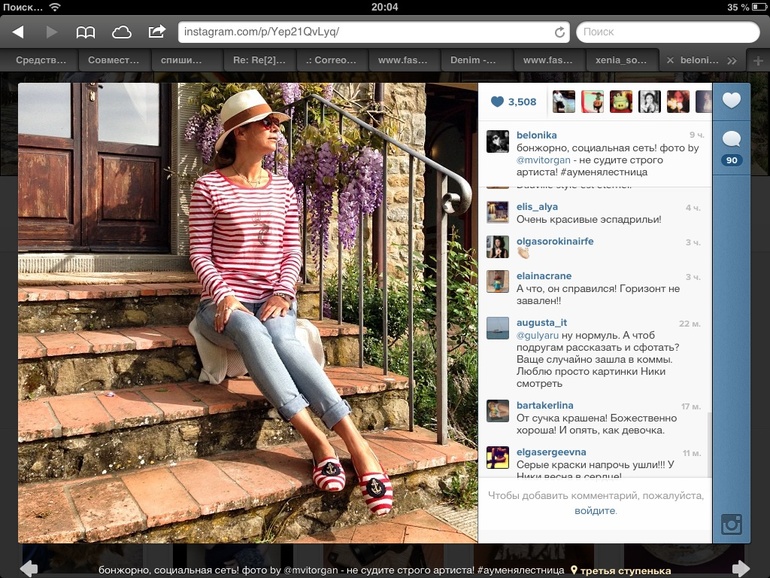Click the Instagram camera logo icon
This screenshot has height=578, width=770.
tap(731, 524)
